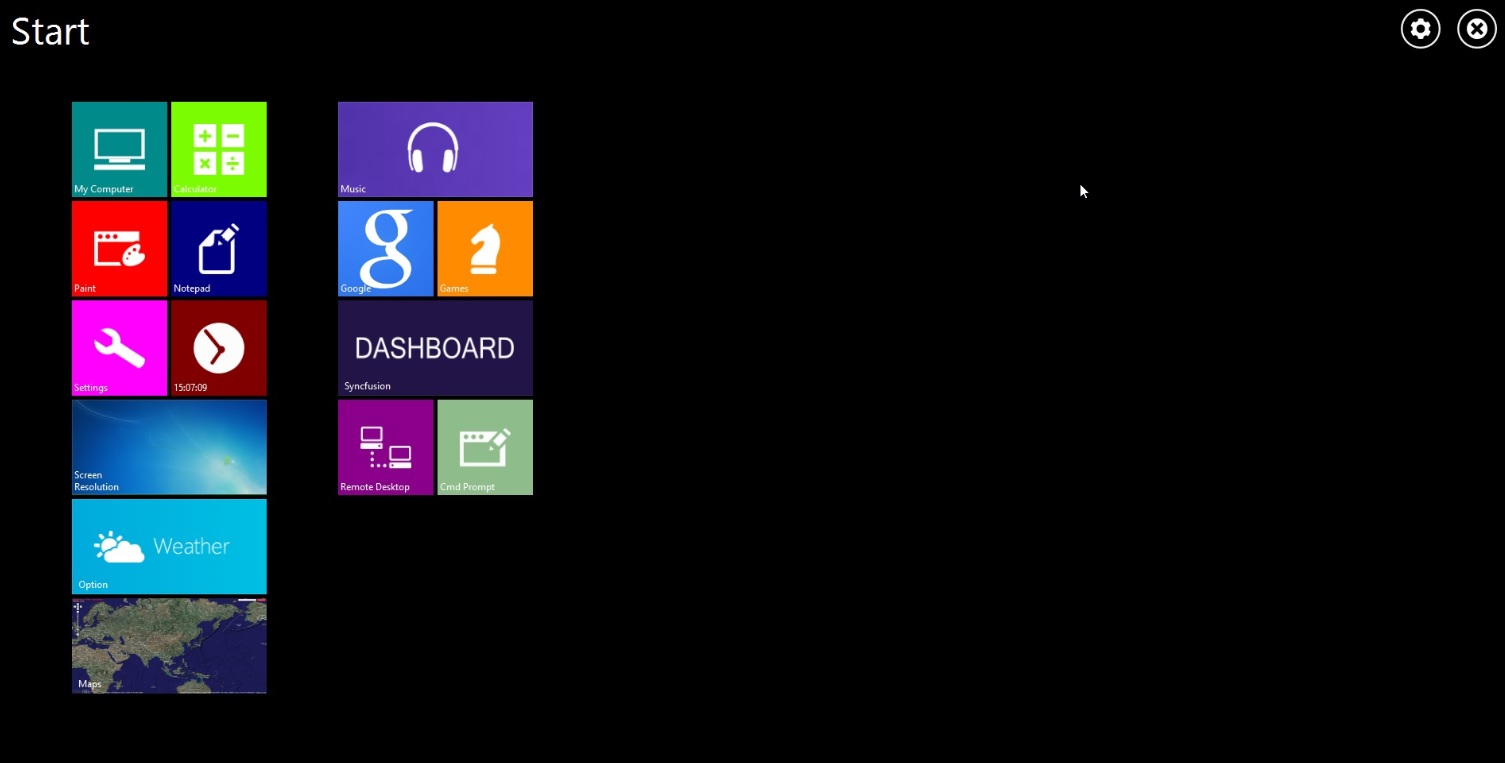Open the Google tile
1505x763 pixels.
point(385,248)
